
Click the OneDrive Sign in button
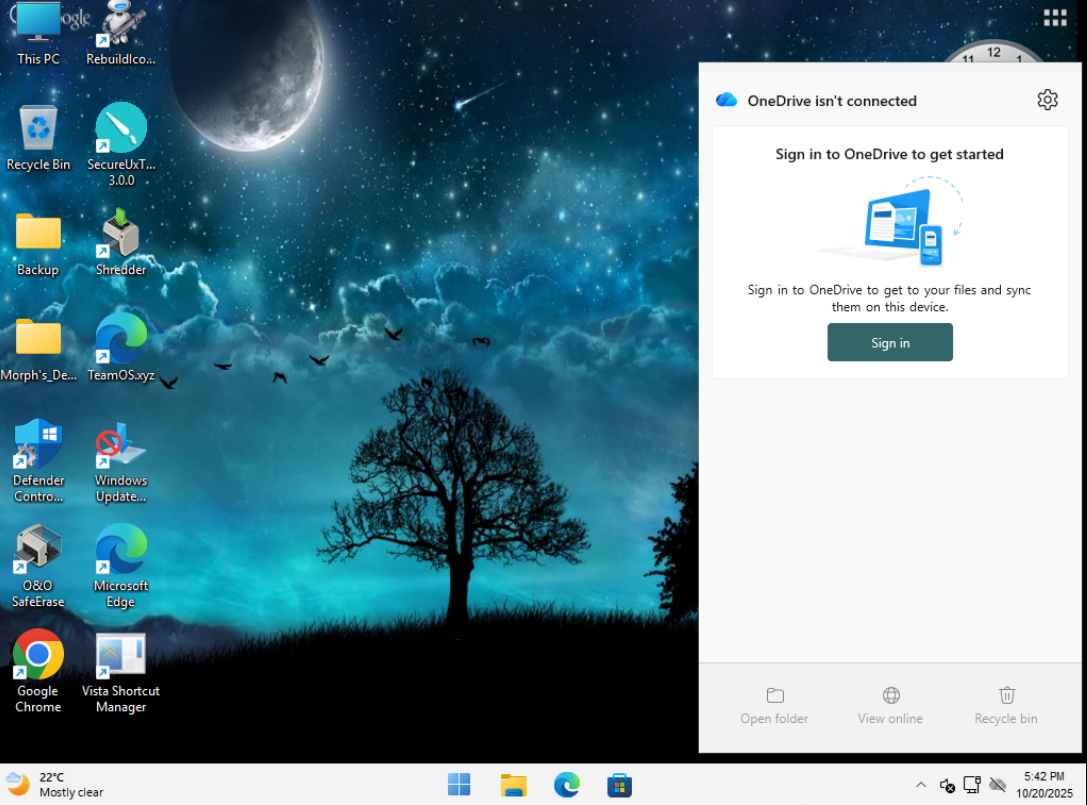point(889,343)
